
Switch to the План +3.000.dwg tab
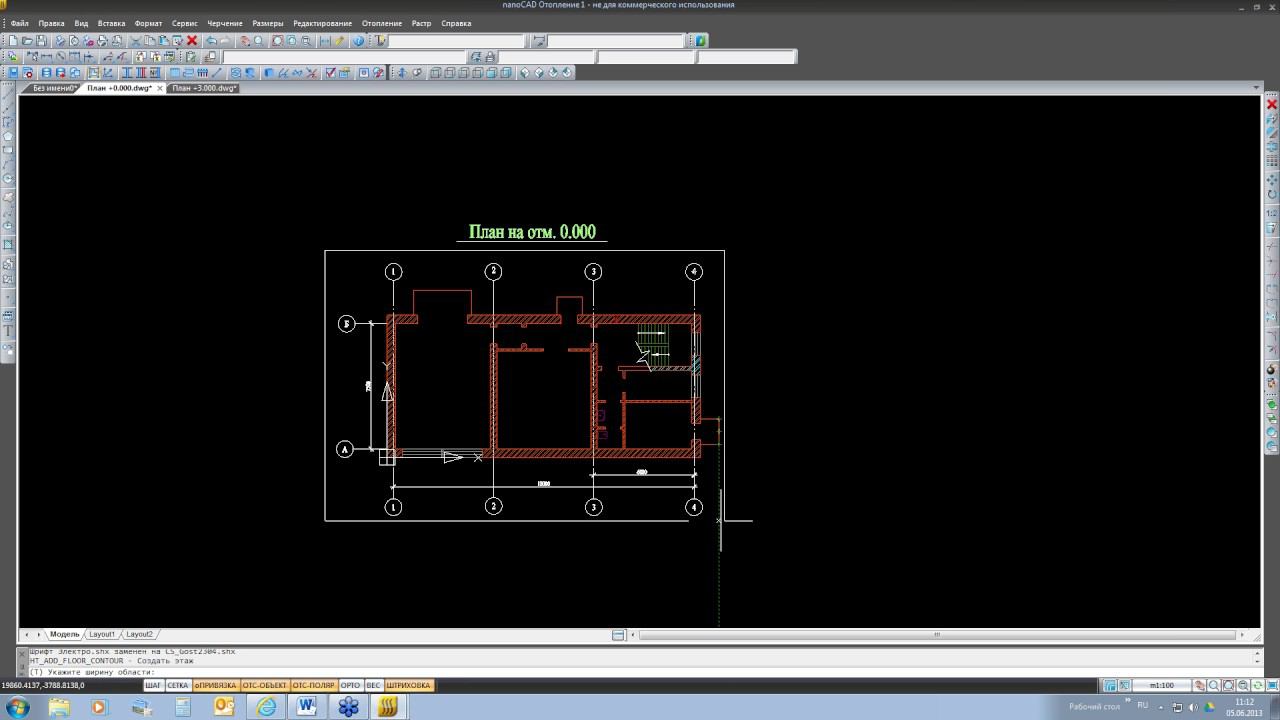204,88
